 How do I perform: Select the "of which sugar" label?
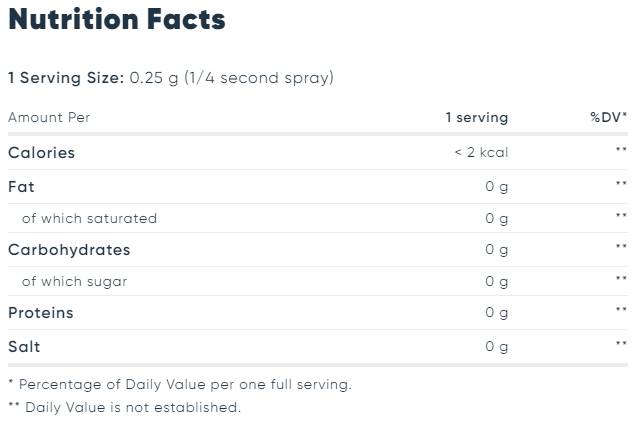pyautogui.click(x=75, y=282)
